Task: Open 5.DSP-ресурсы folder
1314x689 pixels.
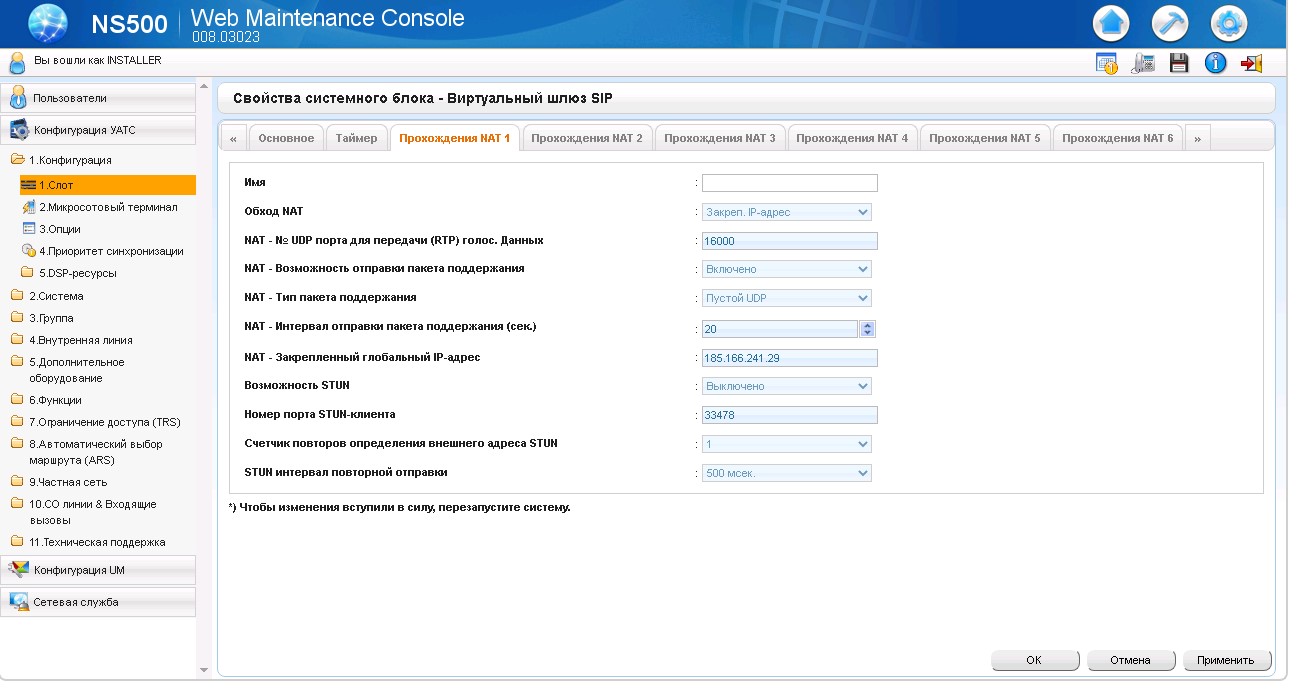Action: (x=69, y=273)
